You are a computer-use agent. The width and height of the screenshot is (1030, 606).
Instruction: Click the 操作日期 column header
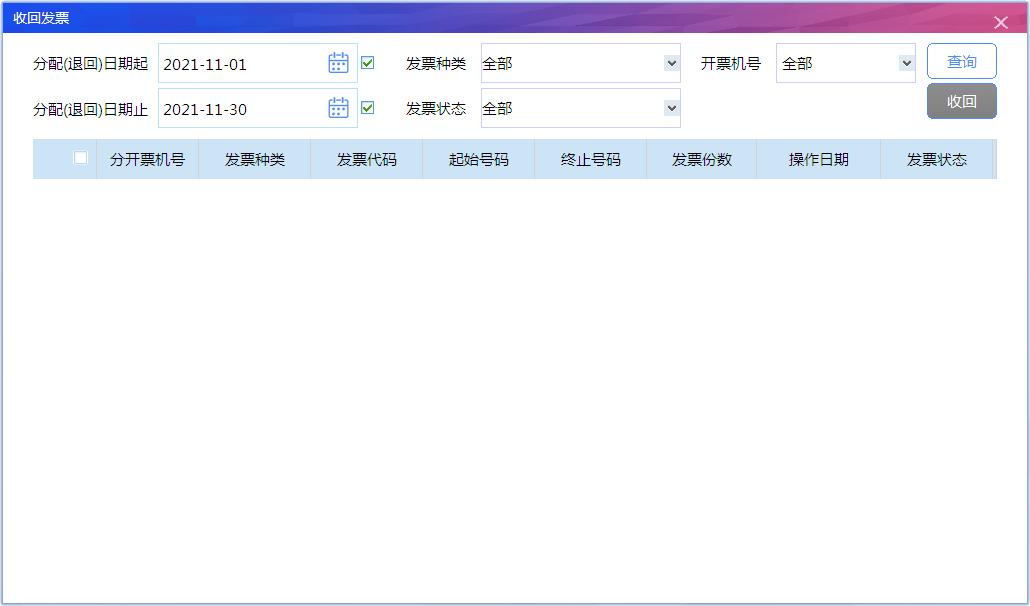click(818, 159)
